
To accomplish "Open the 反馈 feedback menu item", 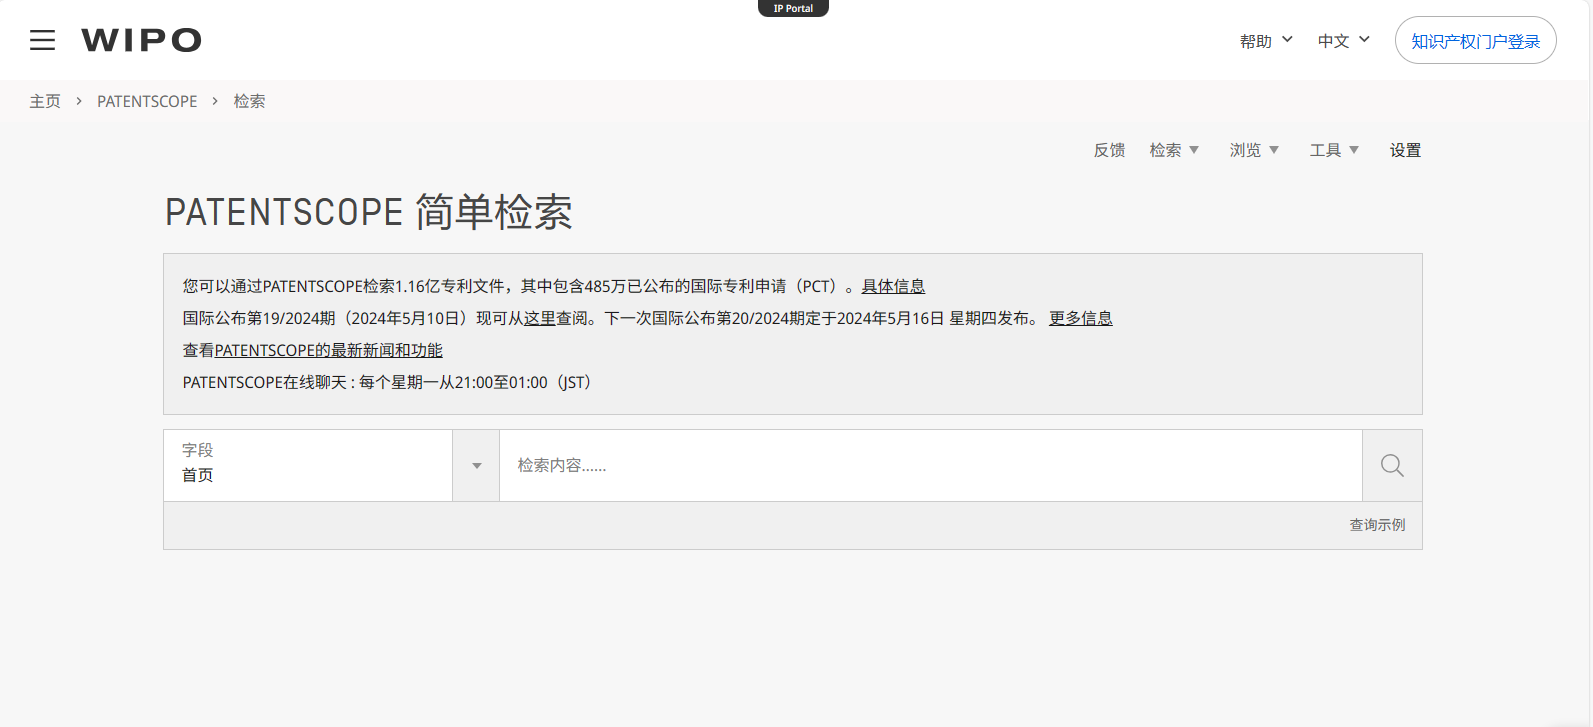I will coord(1109,150).
